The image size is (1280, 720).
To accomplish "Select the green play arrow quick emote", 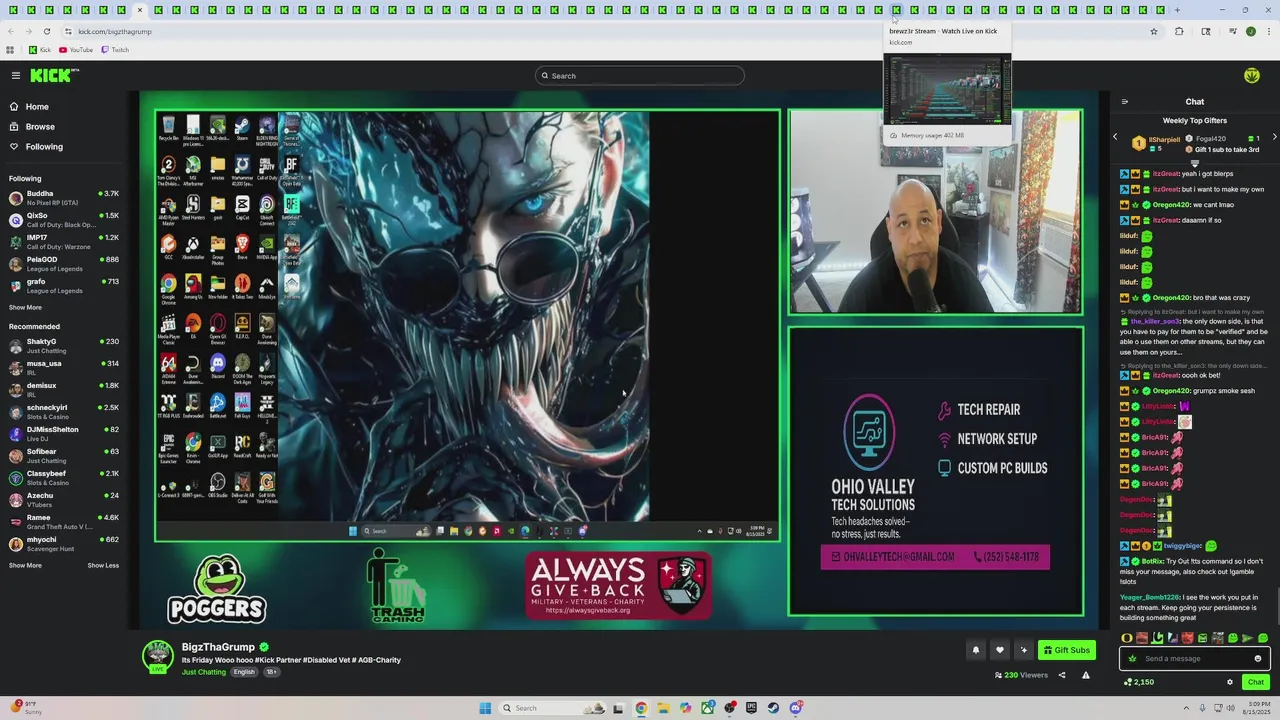I will (x=1247, y=638).
